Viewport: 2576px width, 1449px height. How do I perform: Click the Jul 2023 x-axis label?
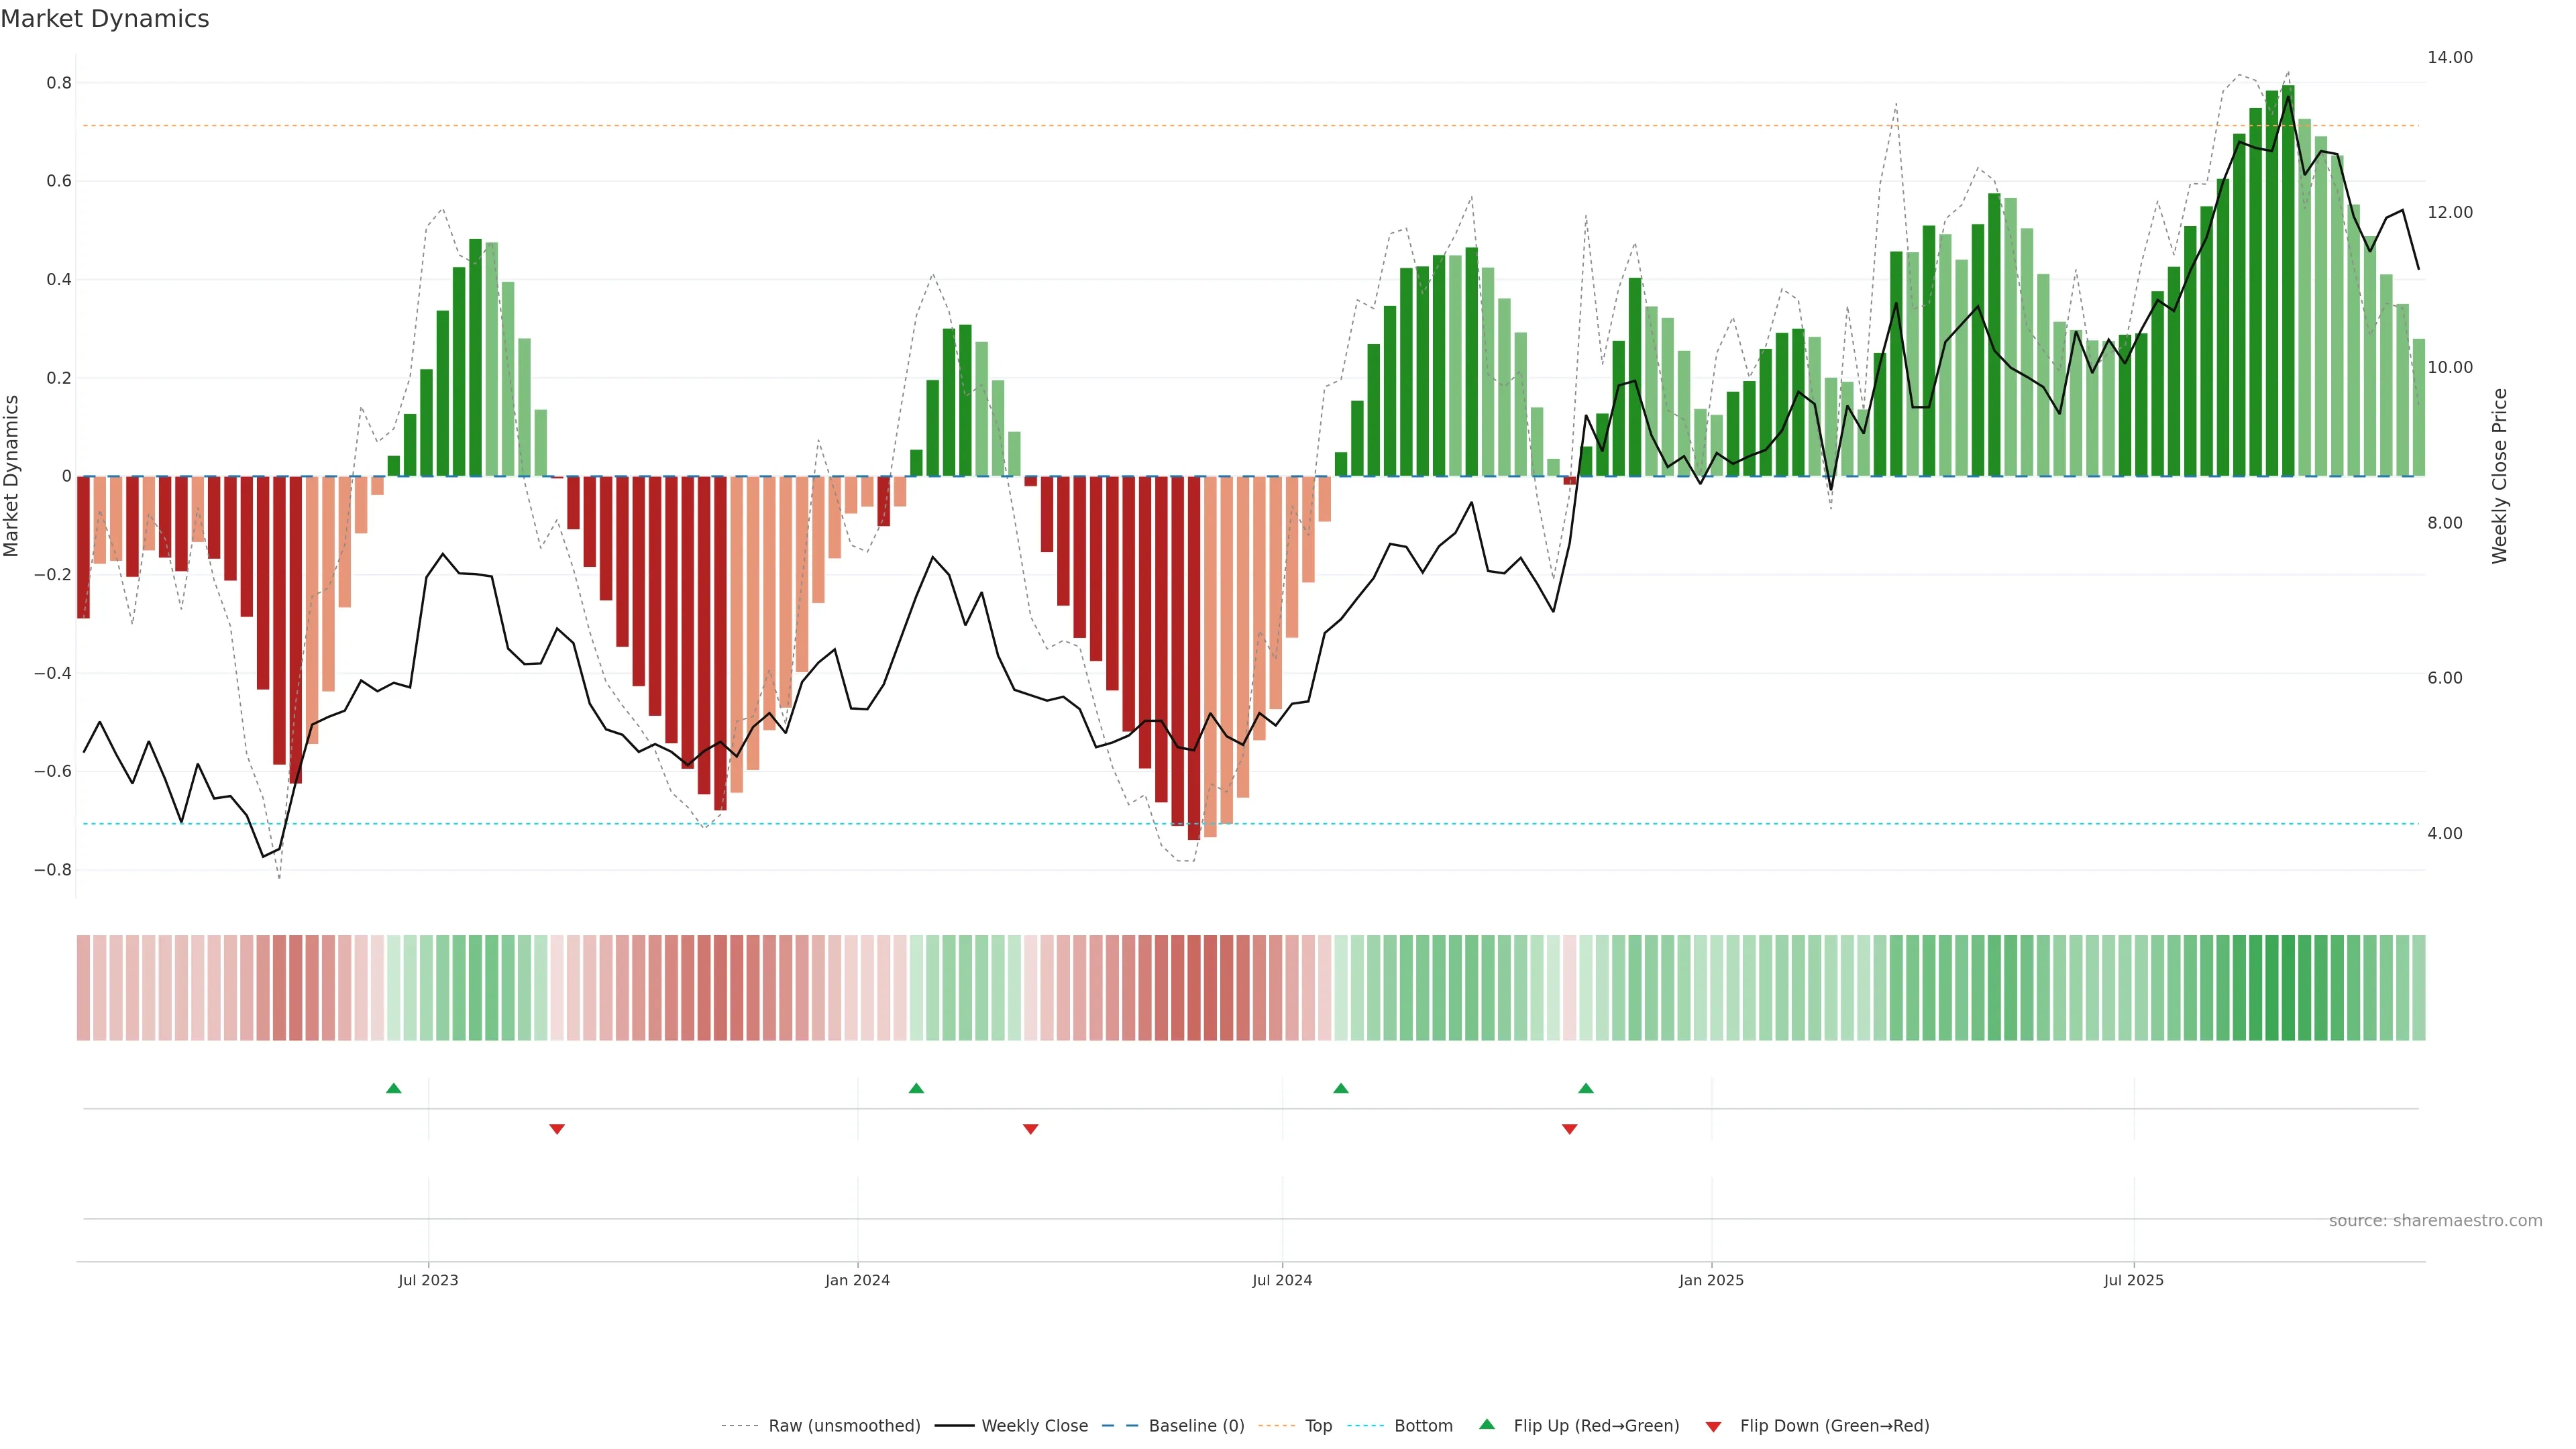coord(428,1280)
